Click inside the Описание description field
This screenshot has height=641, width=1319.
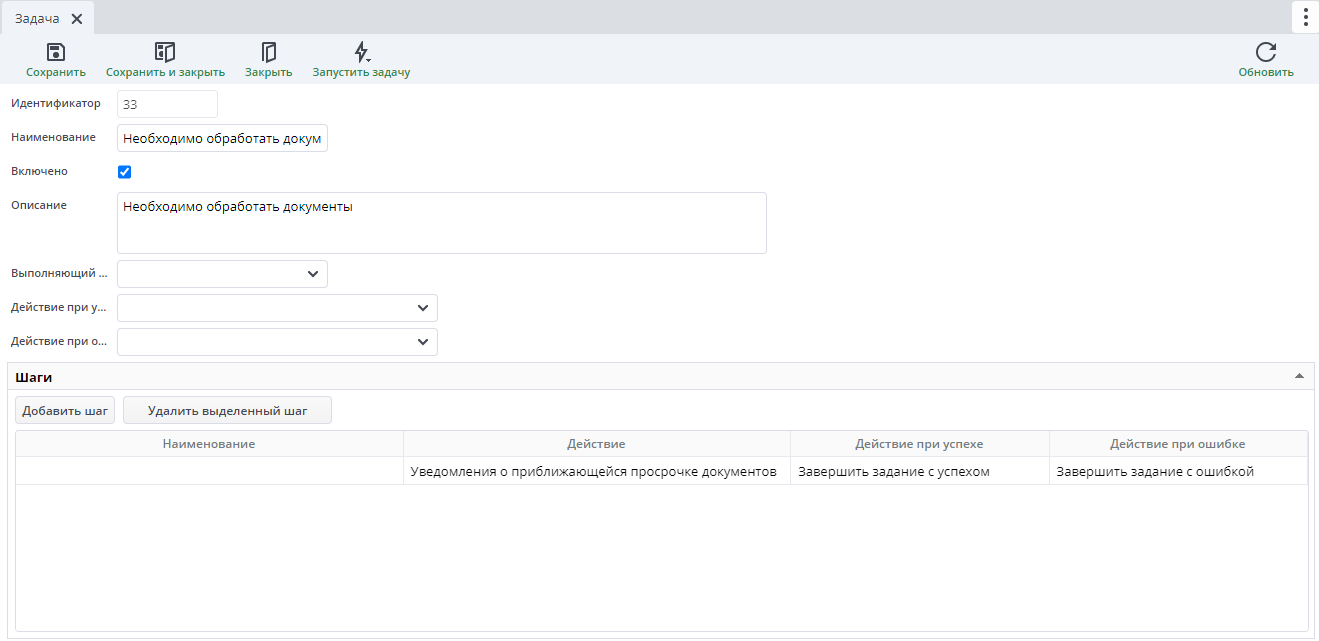(440, 222)
